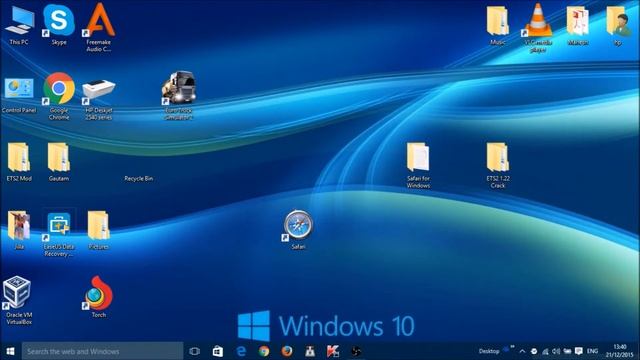Select Freemake Audio Converter shortcut
This screenshot has height=360, width=640.
[99, 28]
